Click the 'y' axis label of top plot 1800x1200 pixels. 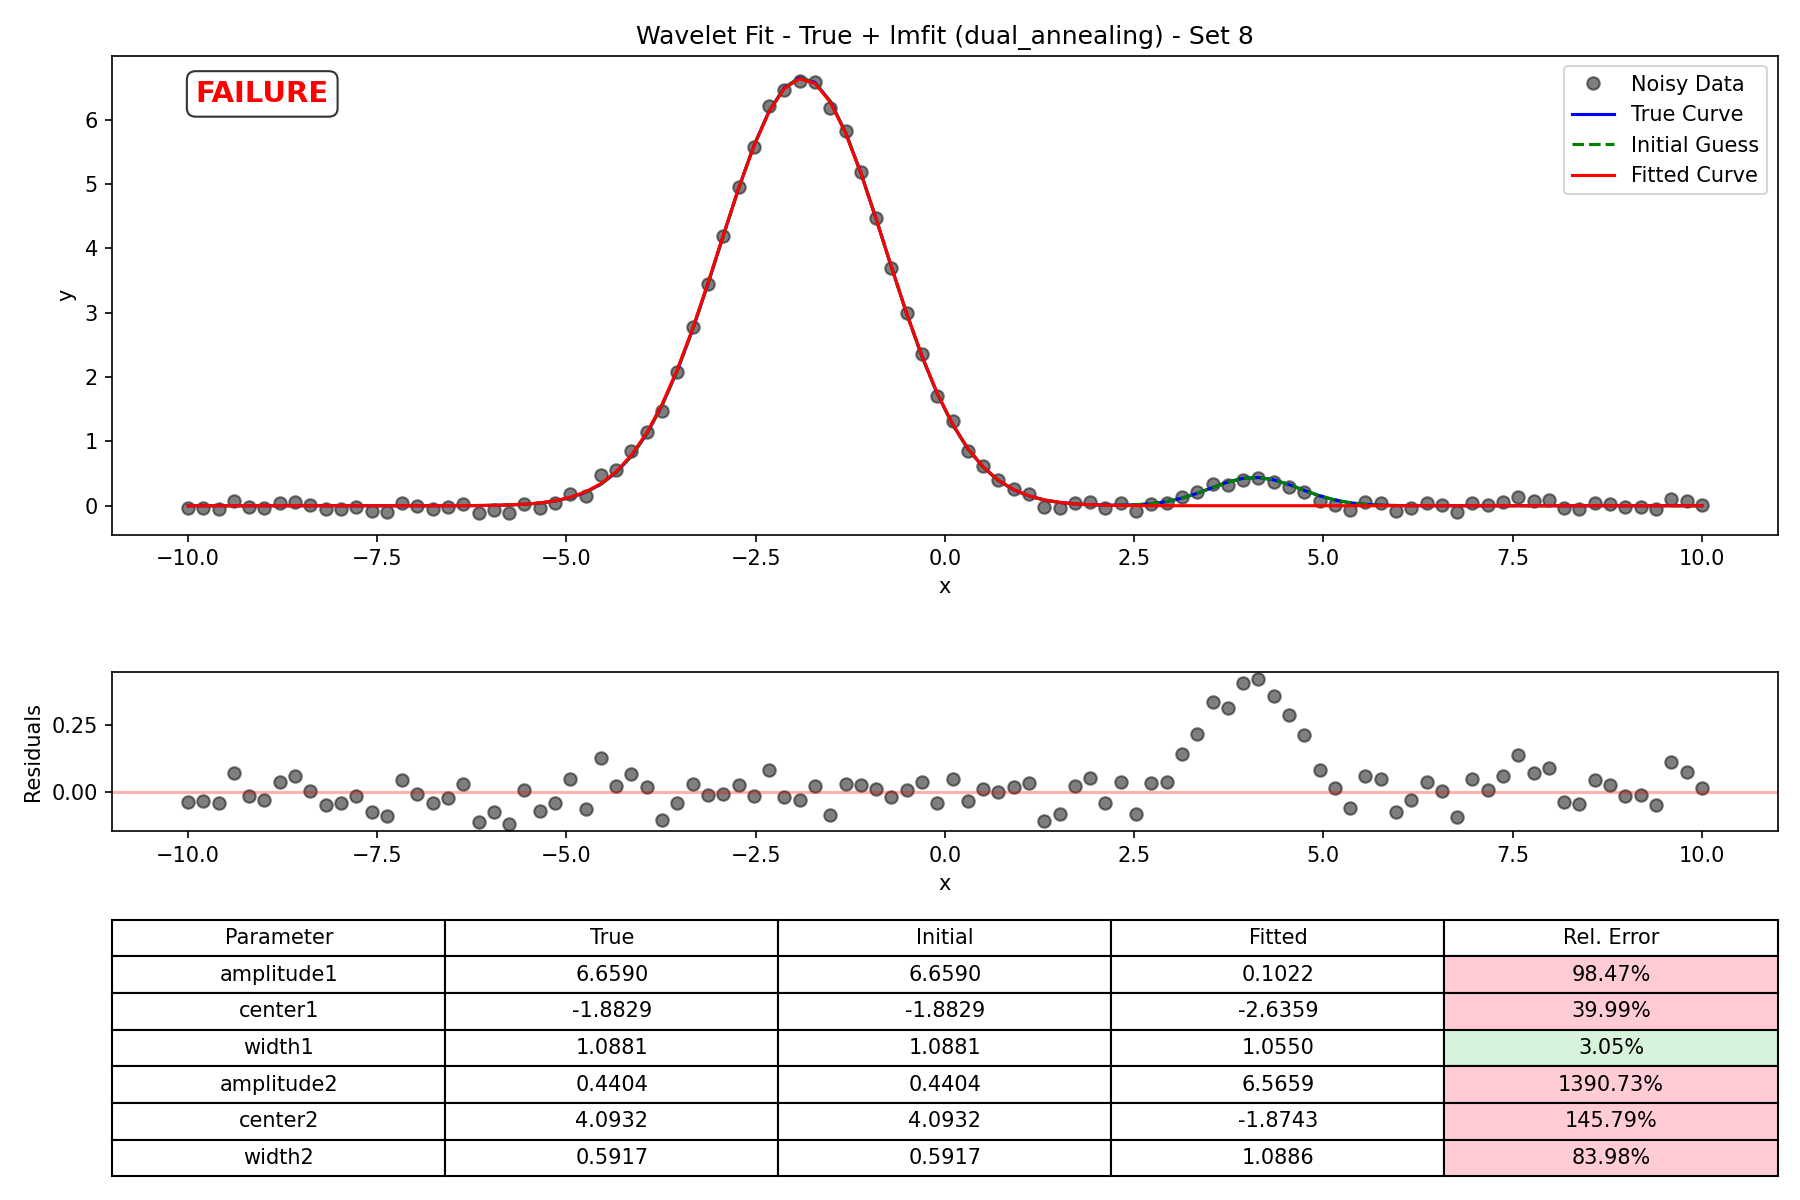65,295
